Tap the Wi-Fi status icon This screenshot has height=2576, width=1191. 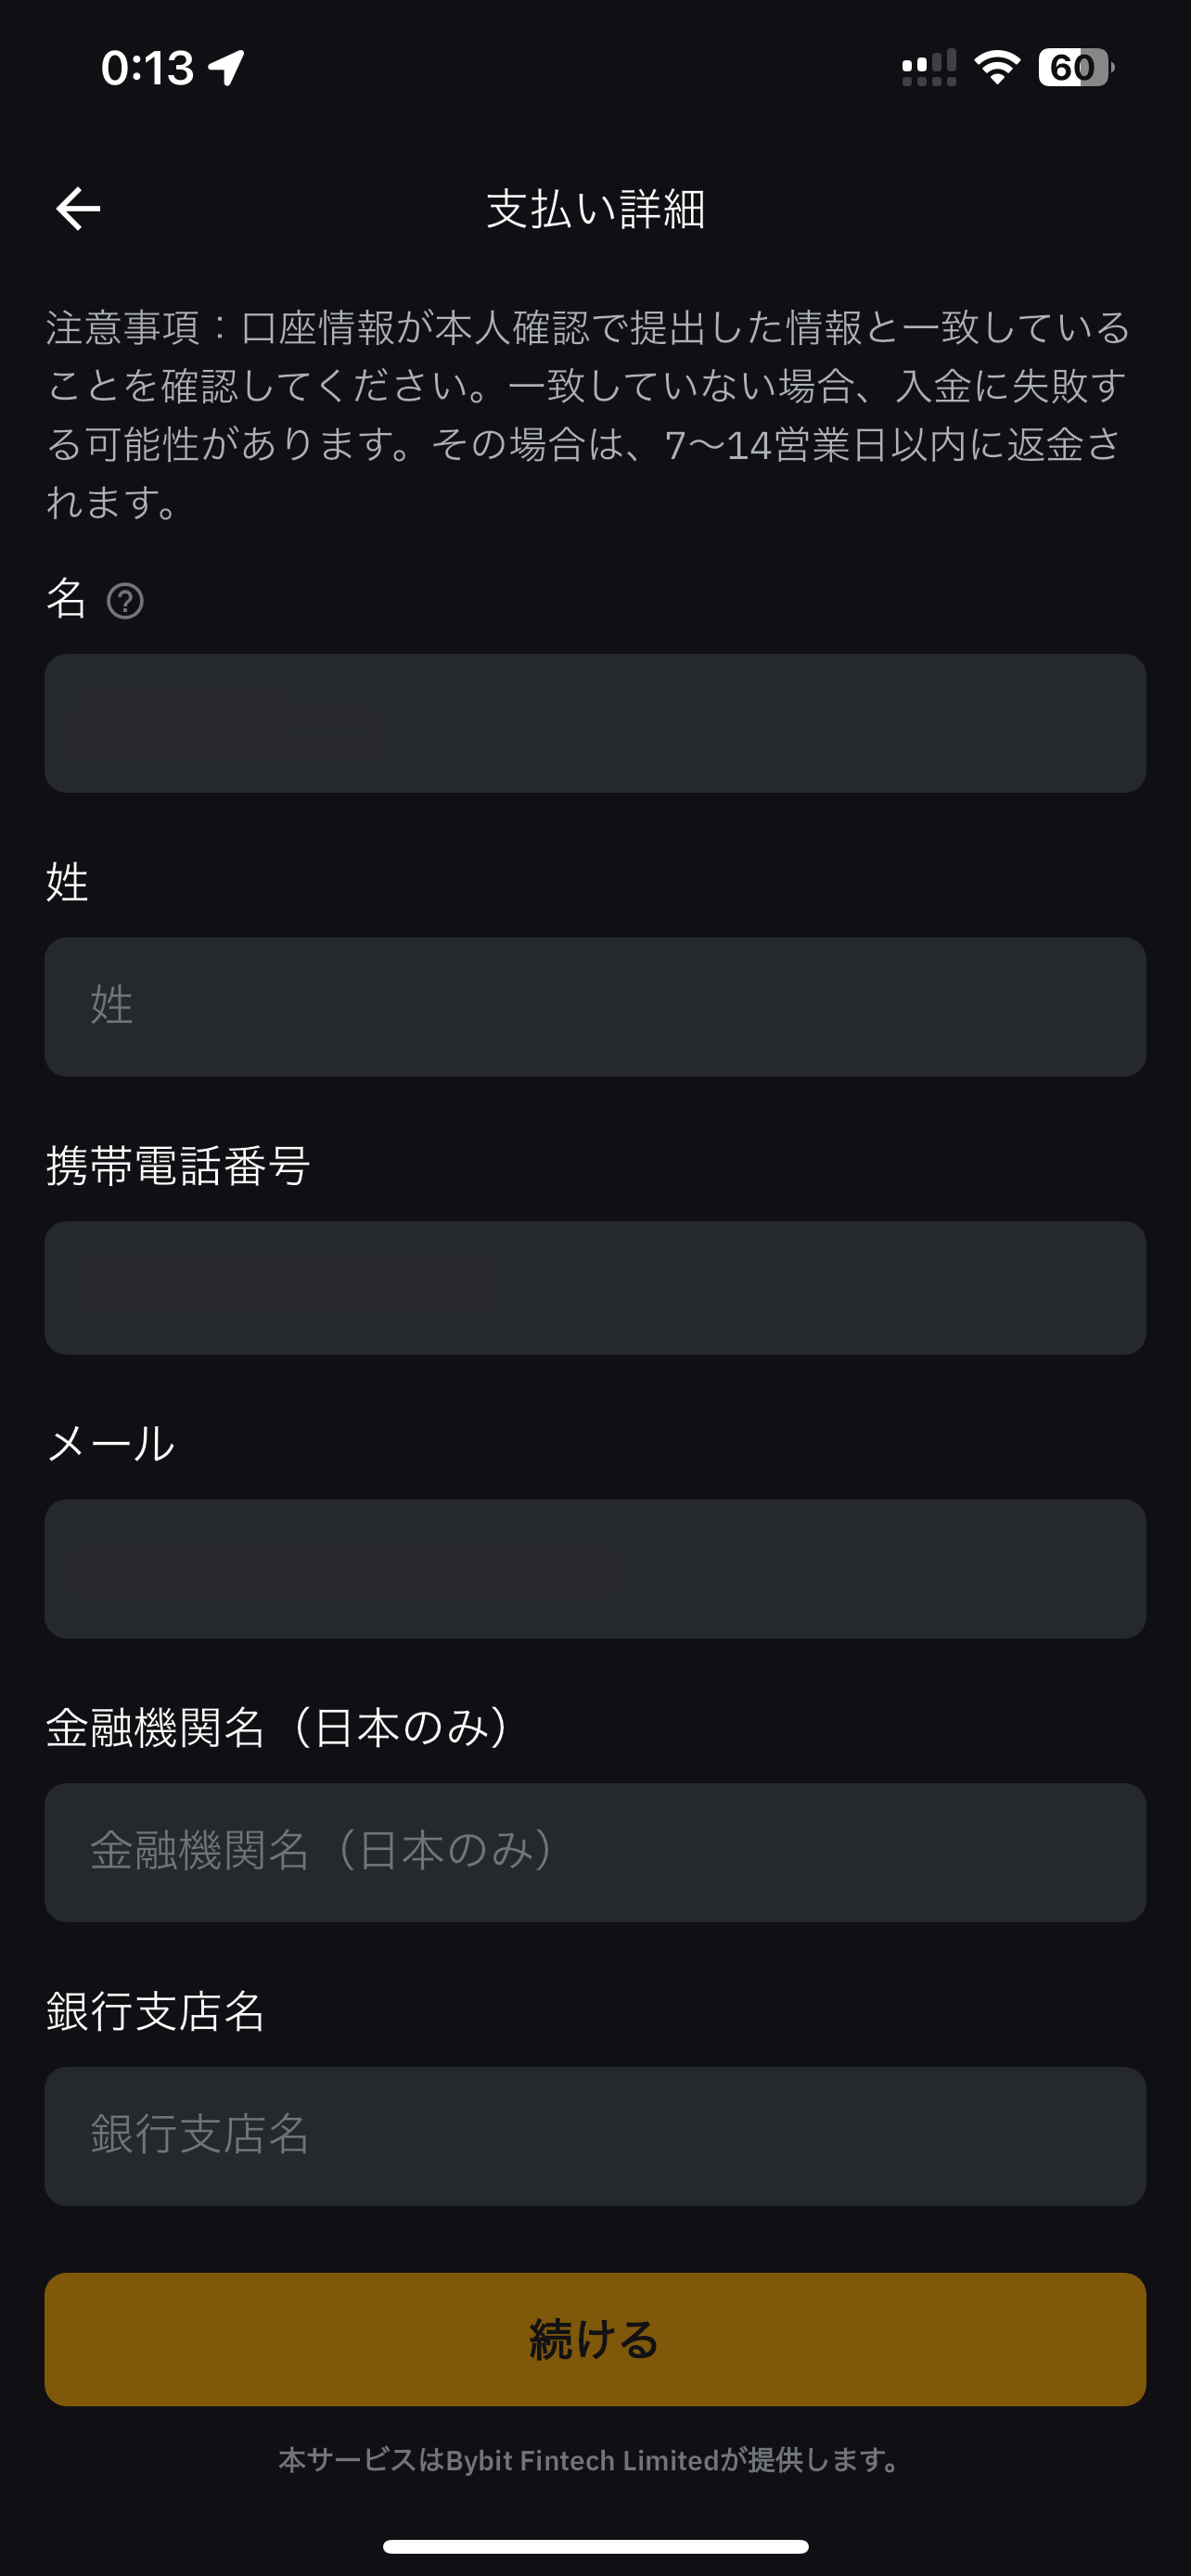click(996, 67)
